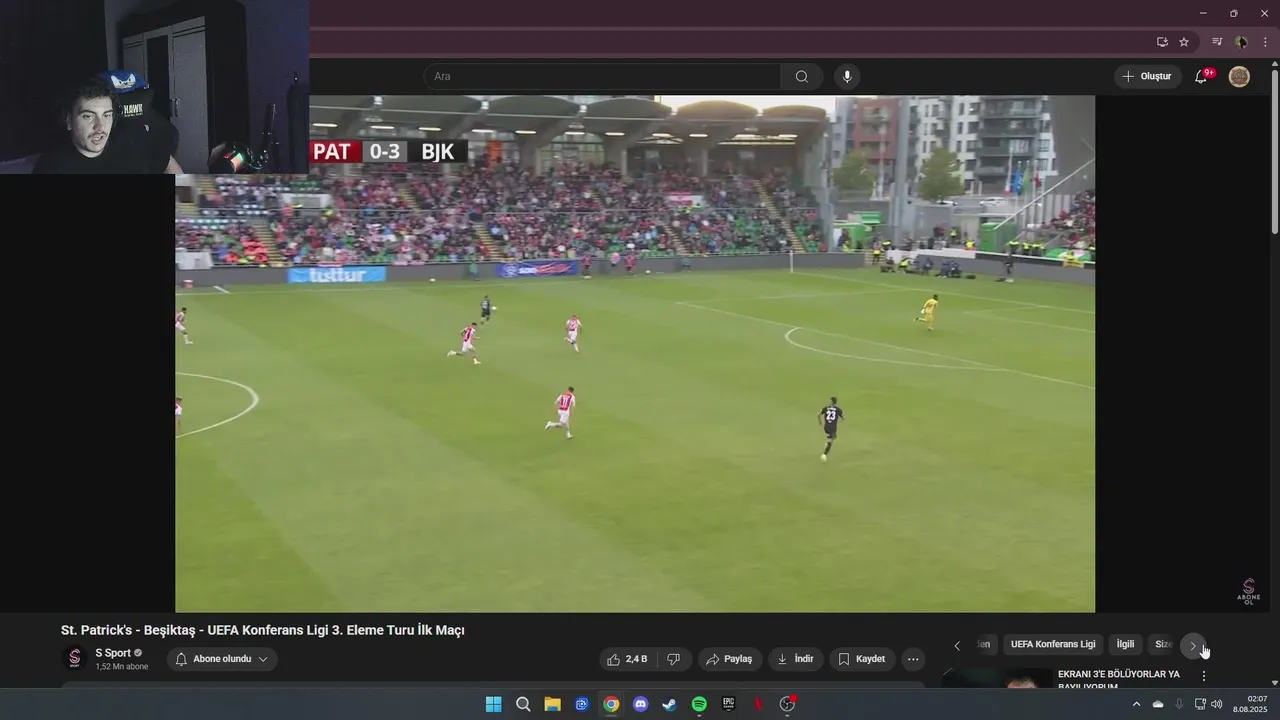Click the video title St. Patrick's - Beşiktaş

click(x=262, y=630)
